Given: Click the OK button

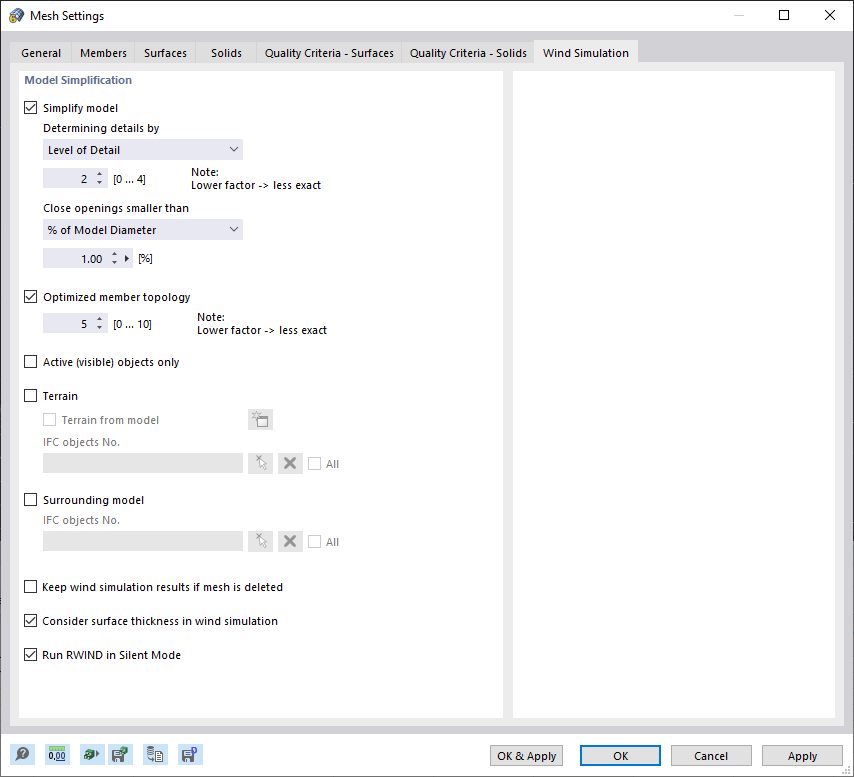Looking at the screenshot, I should [x=620, y=756].
